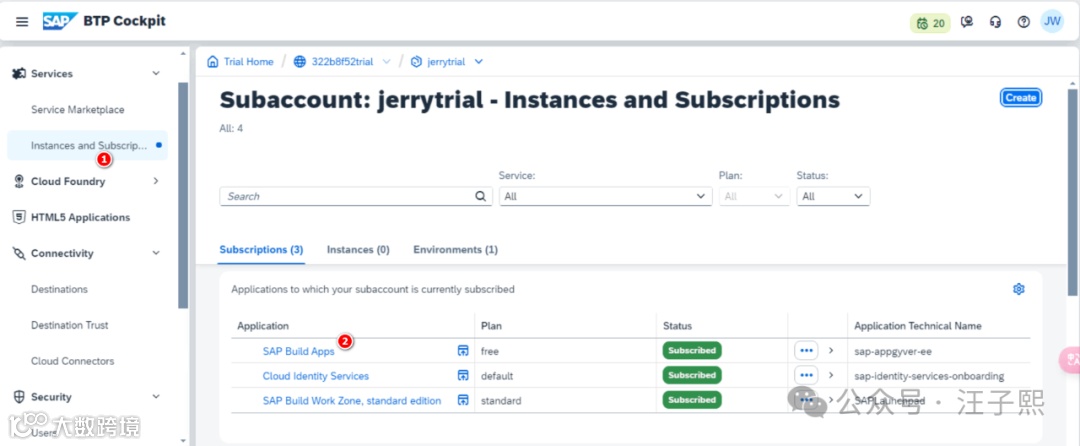Click the search magnifier icon

[480, 196]
